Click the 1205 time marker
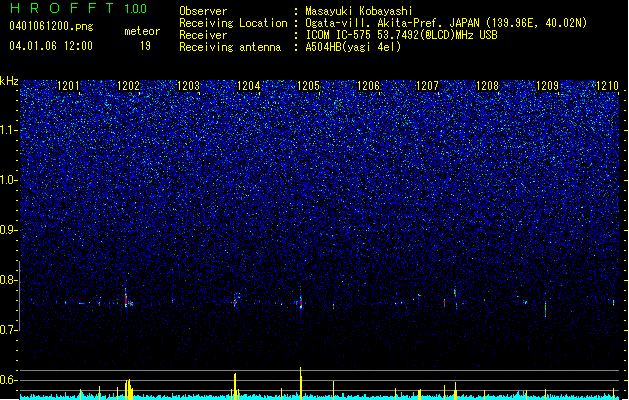The height and width of the screenshot is (400, 629). click(308, 86)
